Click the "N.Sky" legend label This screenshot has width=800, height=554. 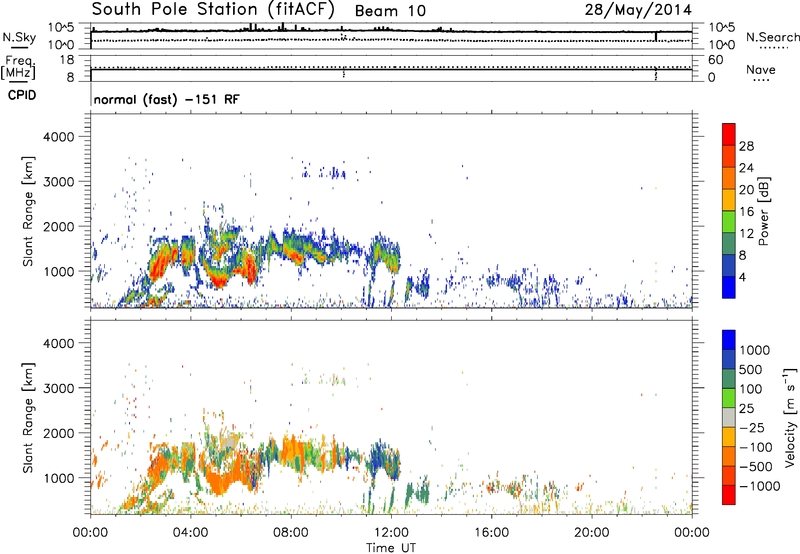click(19, 37)
